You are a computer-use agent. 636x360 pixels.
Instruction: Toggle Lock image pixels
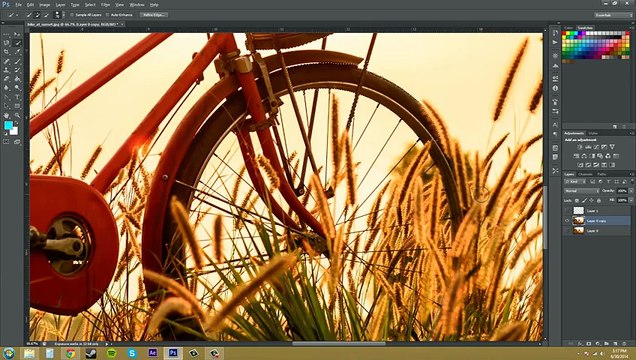click(x=585, y=201)
